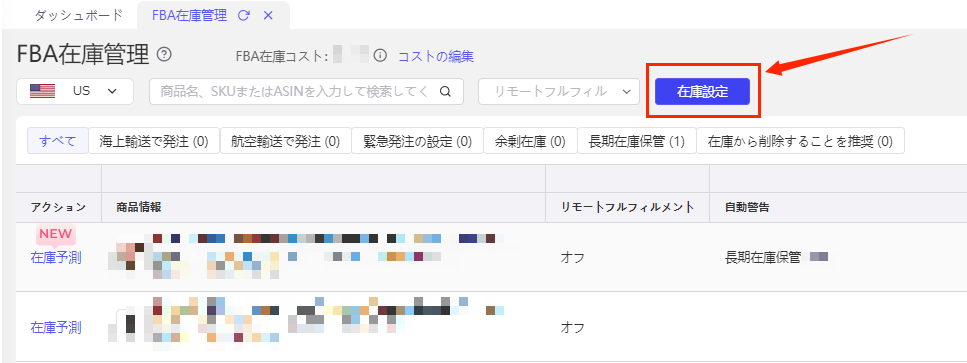Reload the FBA在庫管理 tab via refresh icon
967x363 pixels.
tap(244, 16)
